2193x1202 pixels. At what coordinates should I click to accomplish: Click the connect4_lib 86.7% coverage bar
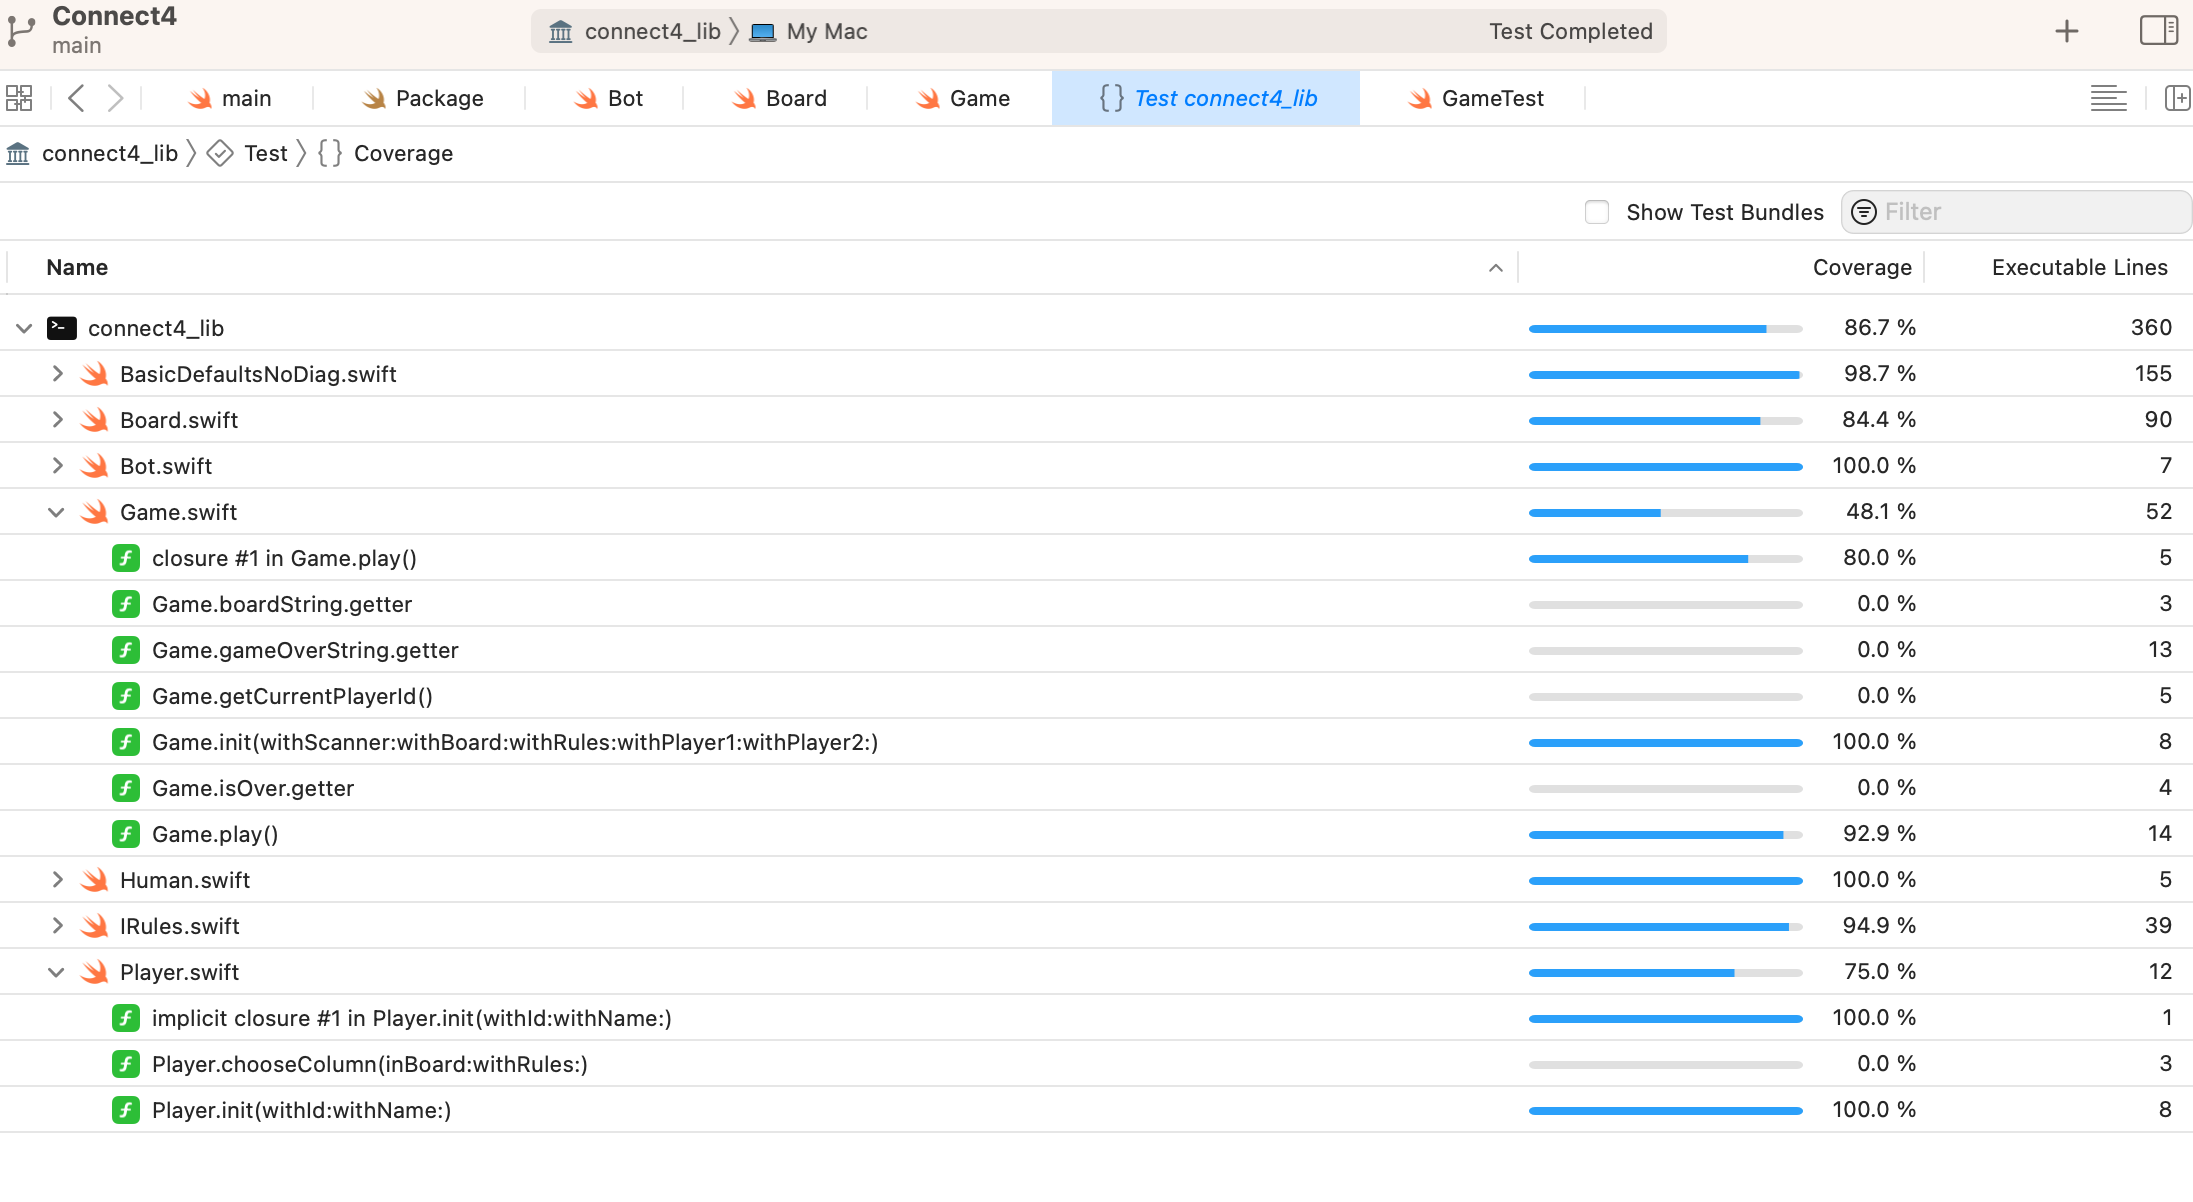(x=1665, y=329)
